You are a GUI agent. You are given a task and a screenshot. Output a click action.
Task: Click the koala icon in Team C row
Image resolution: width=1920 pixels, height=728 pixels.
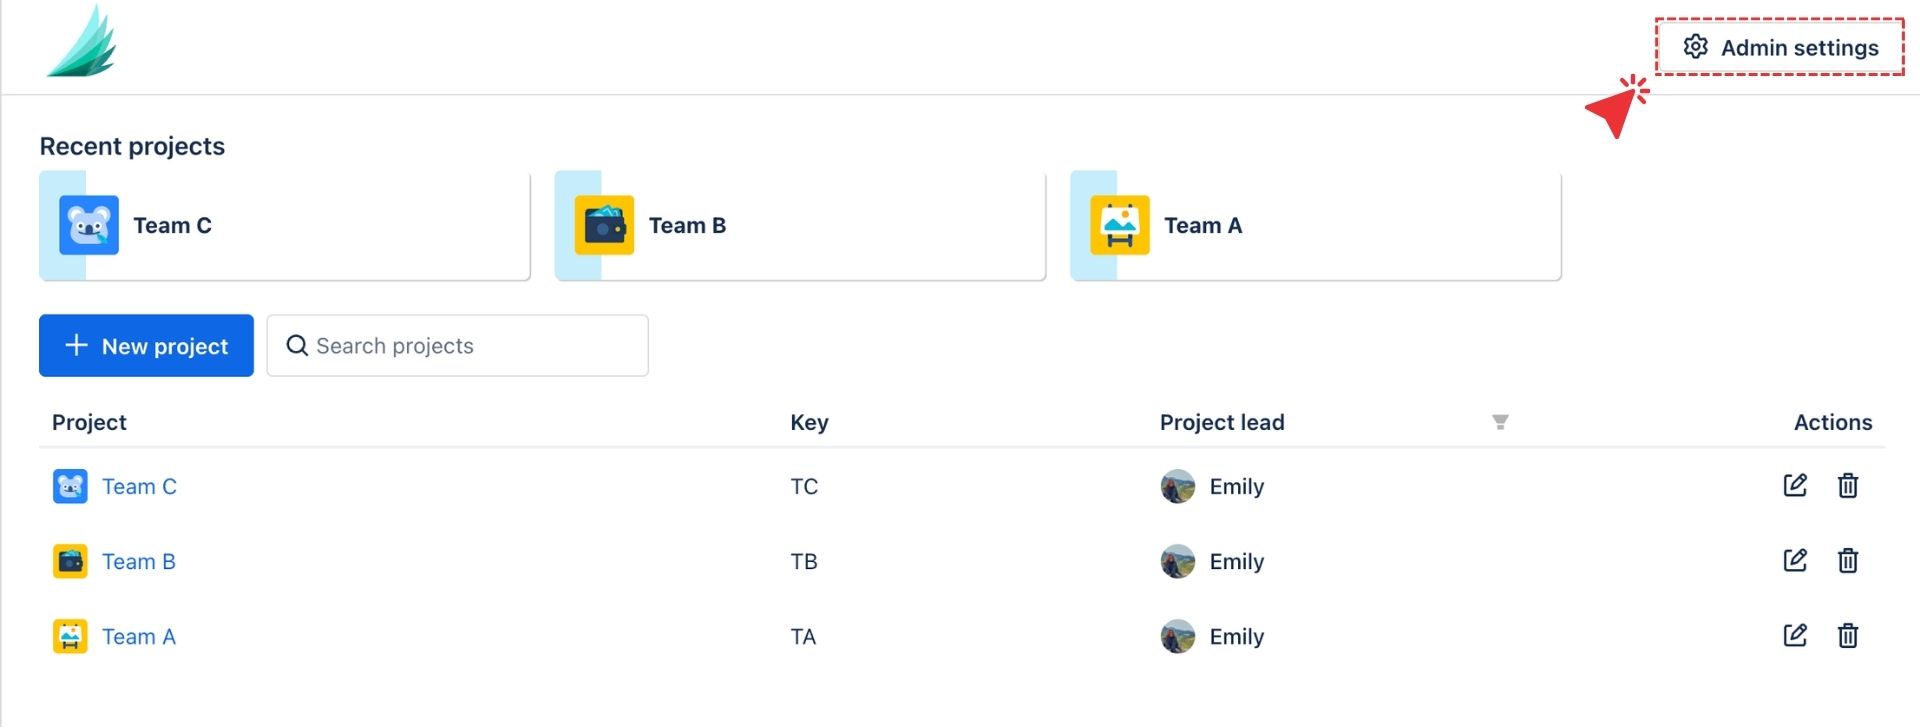pyautogui.click(x=70, y=487)
